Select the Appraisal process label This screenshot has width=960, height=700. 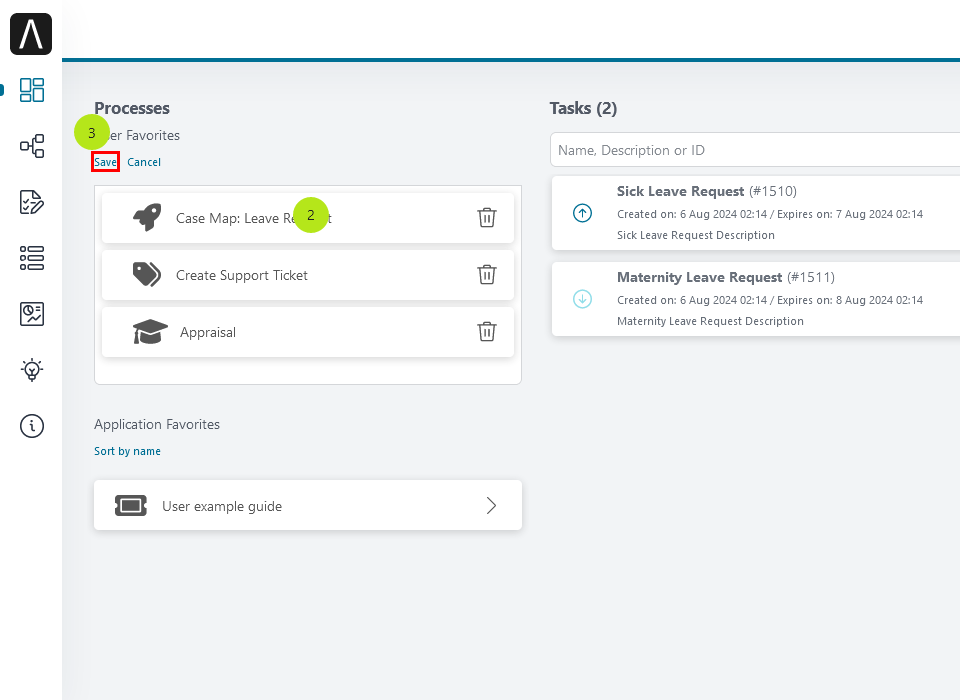tap(208, 332)
